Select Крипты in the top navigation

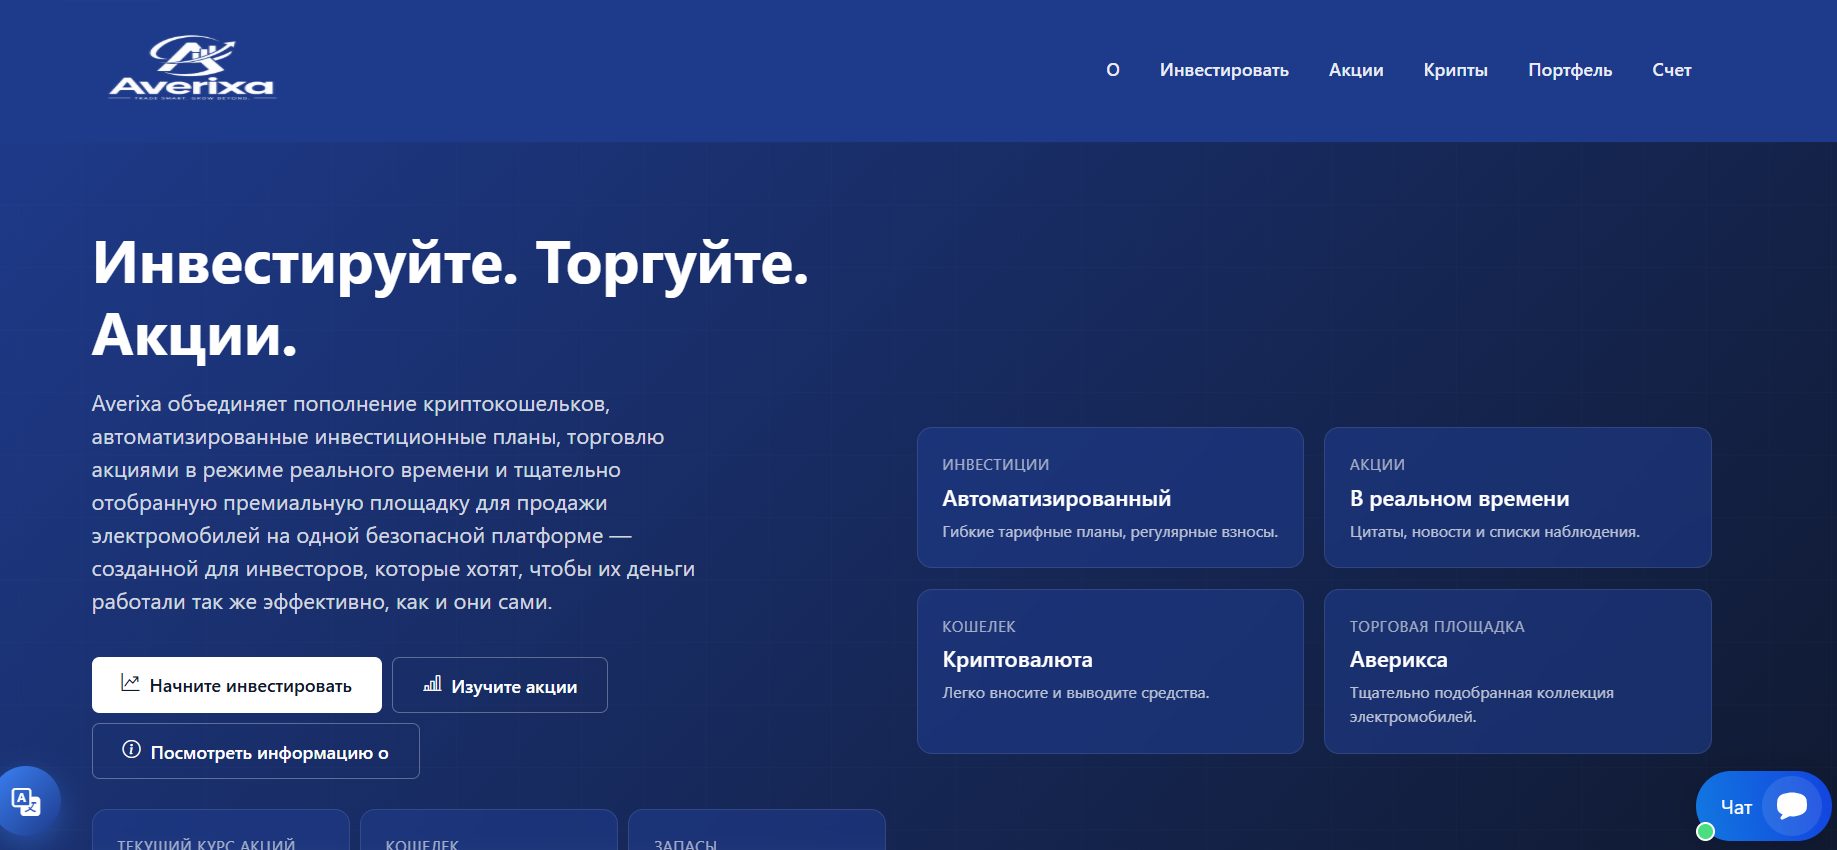click(x=1455, y=70)
